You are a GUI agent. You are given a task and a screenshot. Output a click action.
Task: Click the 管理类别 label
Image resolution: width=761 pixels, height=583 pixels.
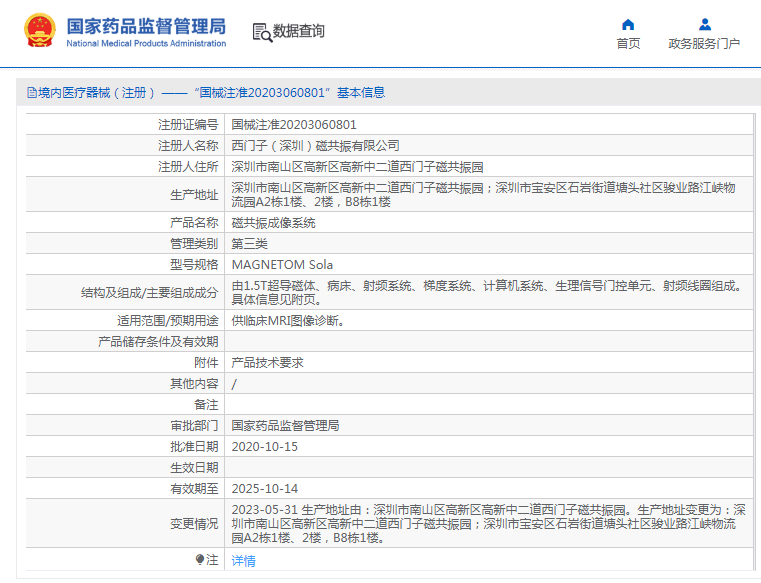pyautogui.click(x=194, y=244)
